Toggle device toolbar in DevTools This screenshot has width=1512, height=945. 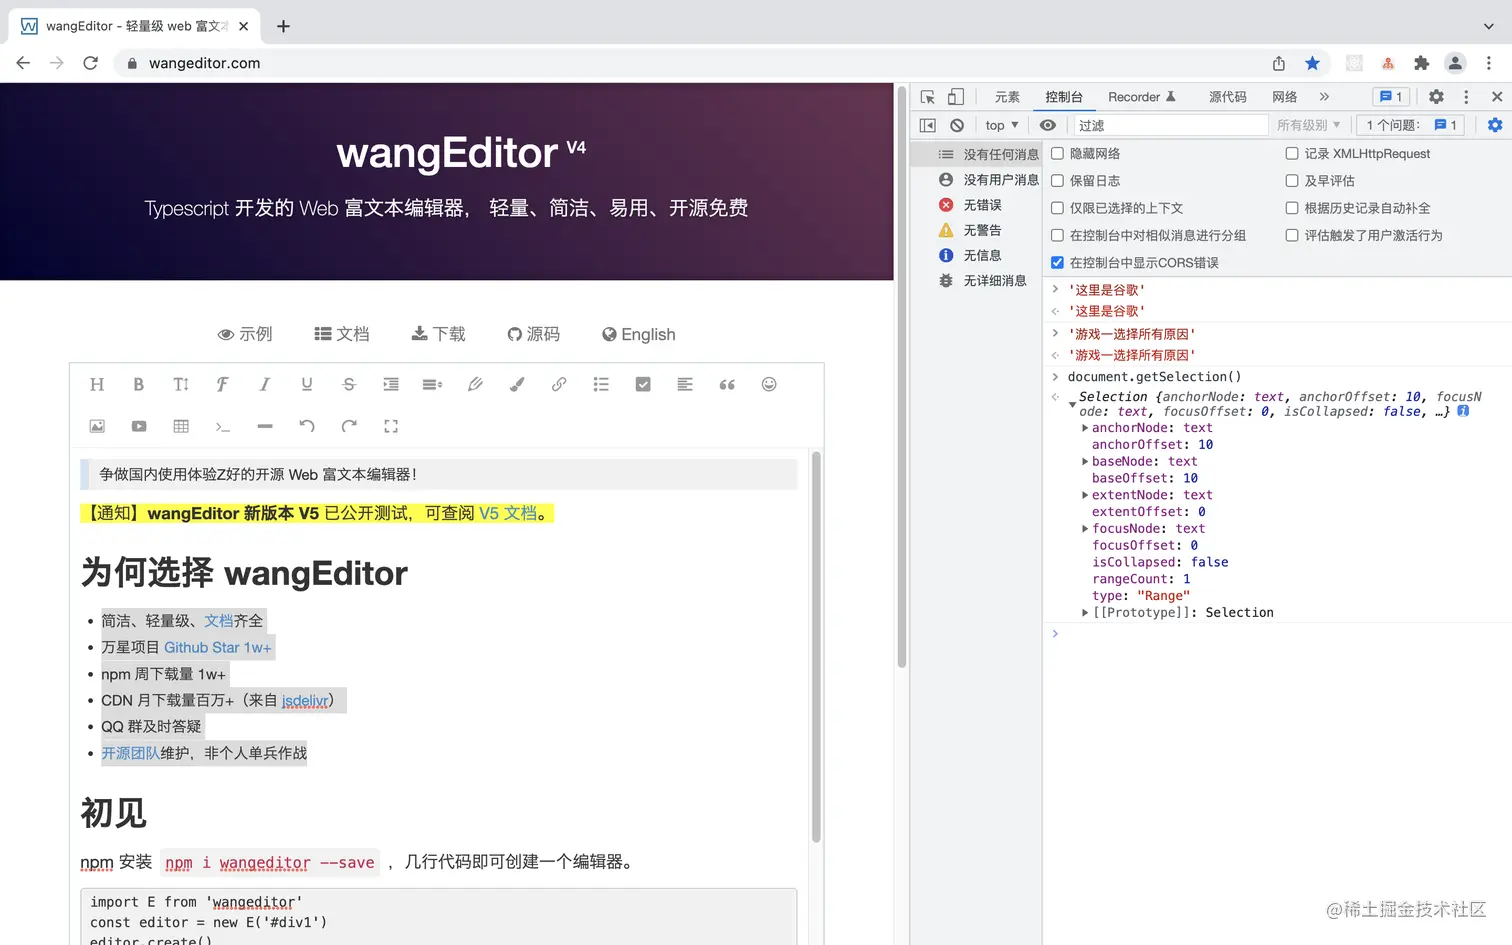click(x=956, y=97)
